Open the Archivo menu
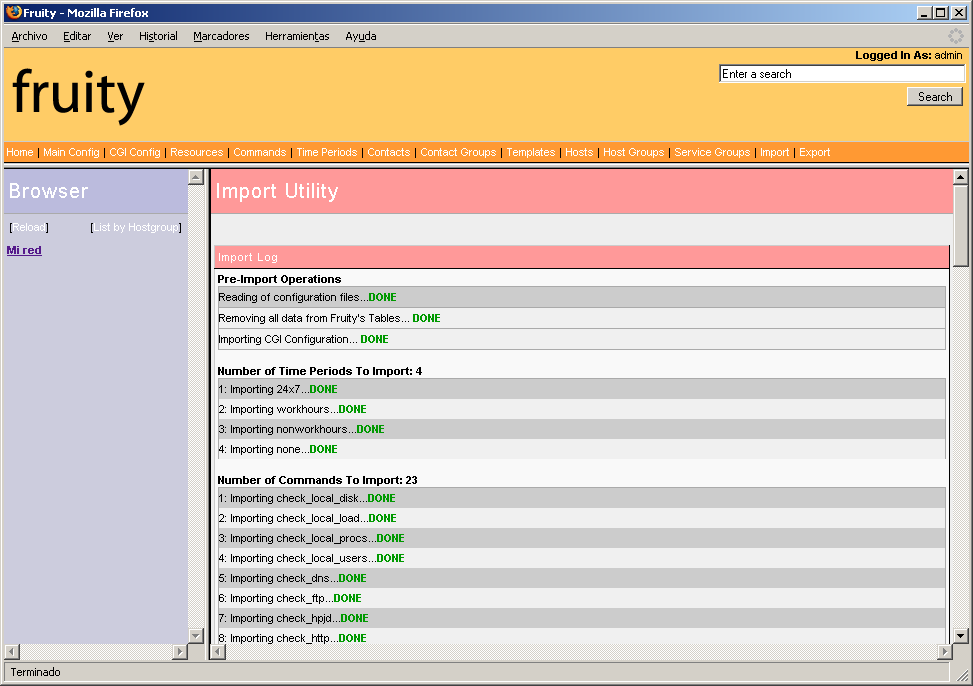This screenshot has width=973, height=686. coord(29,36)
